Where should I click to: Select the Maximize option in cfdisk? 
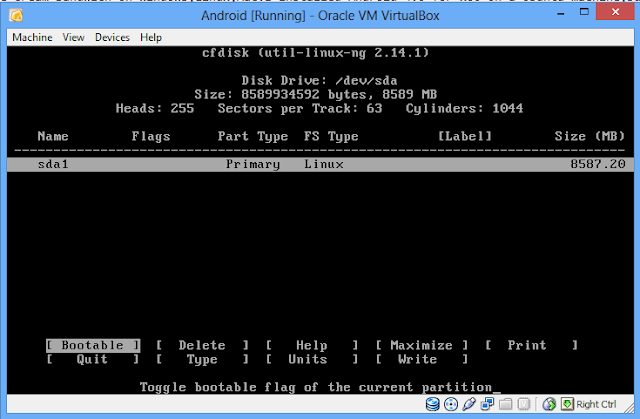422,346
